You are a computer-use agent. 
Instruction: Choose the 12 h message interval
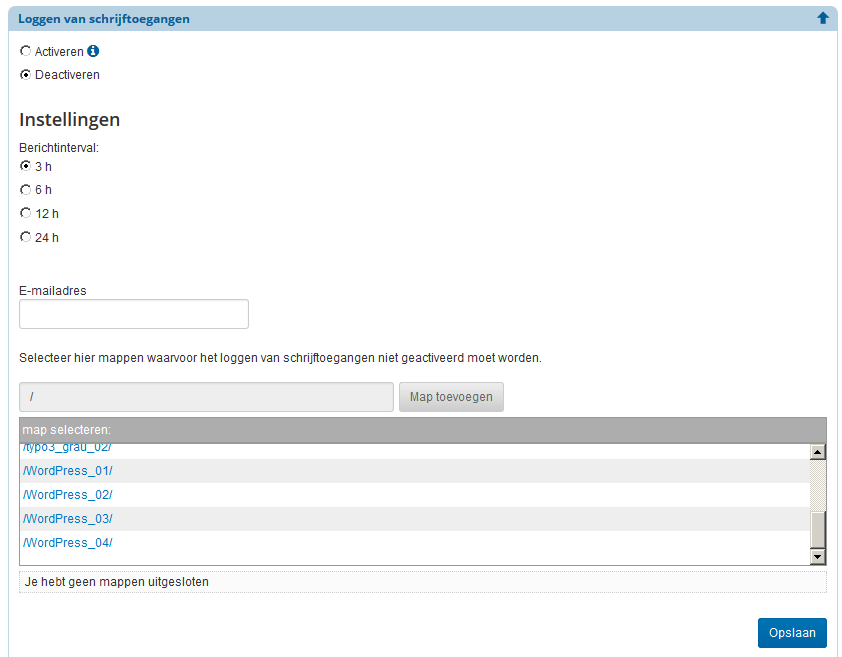coord(25,213)
